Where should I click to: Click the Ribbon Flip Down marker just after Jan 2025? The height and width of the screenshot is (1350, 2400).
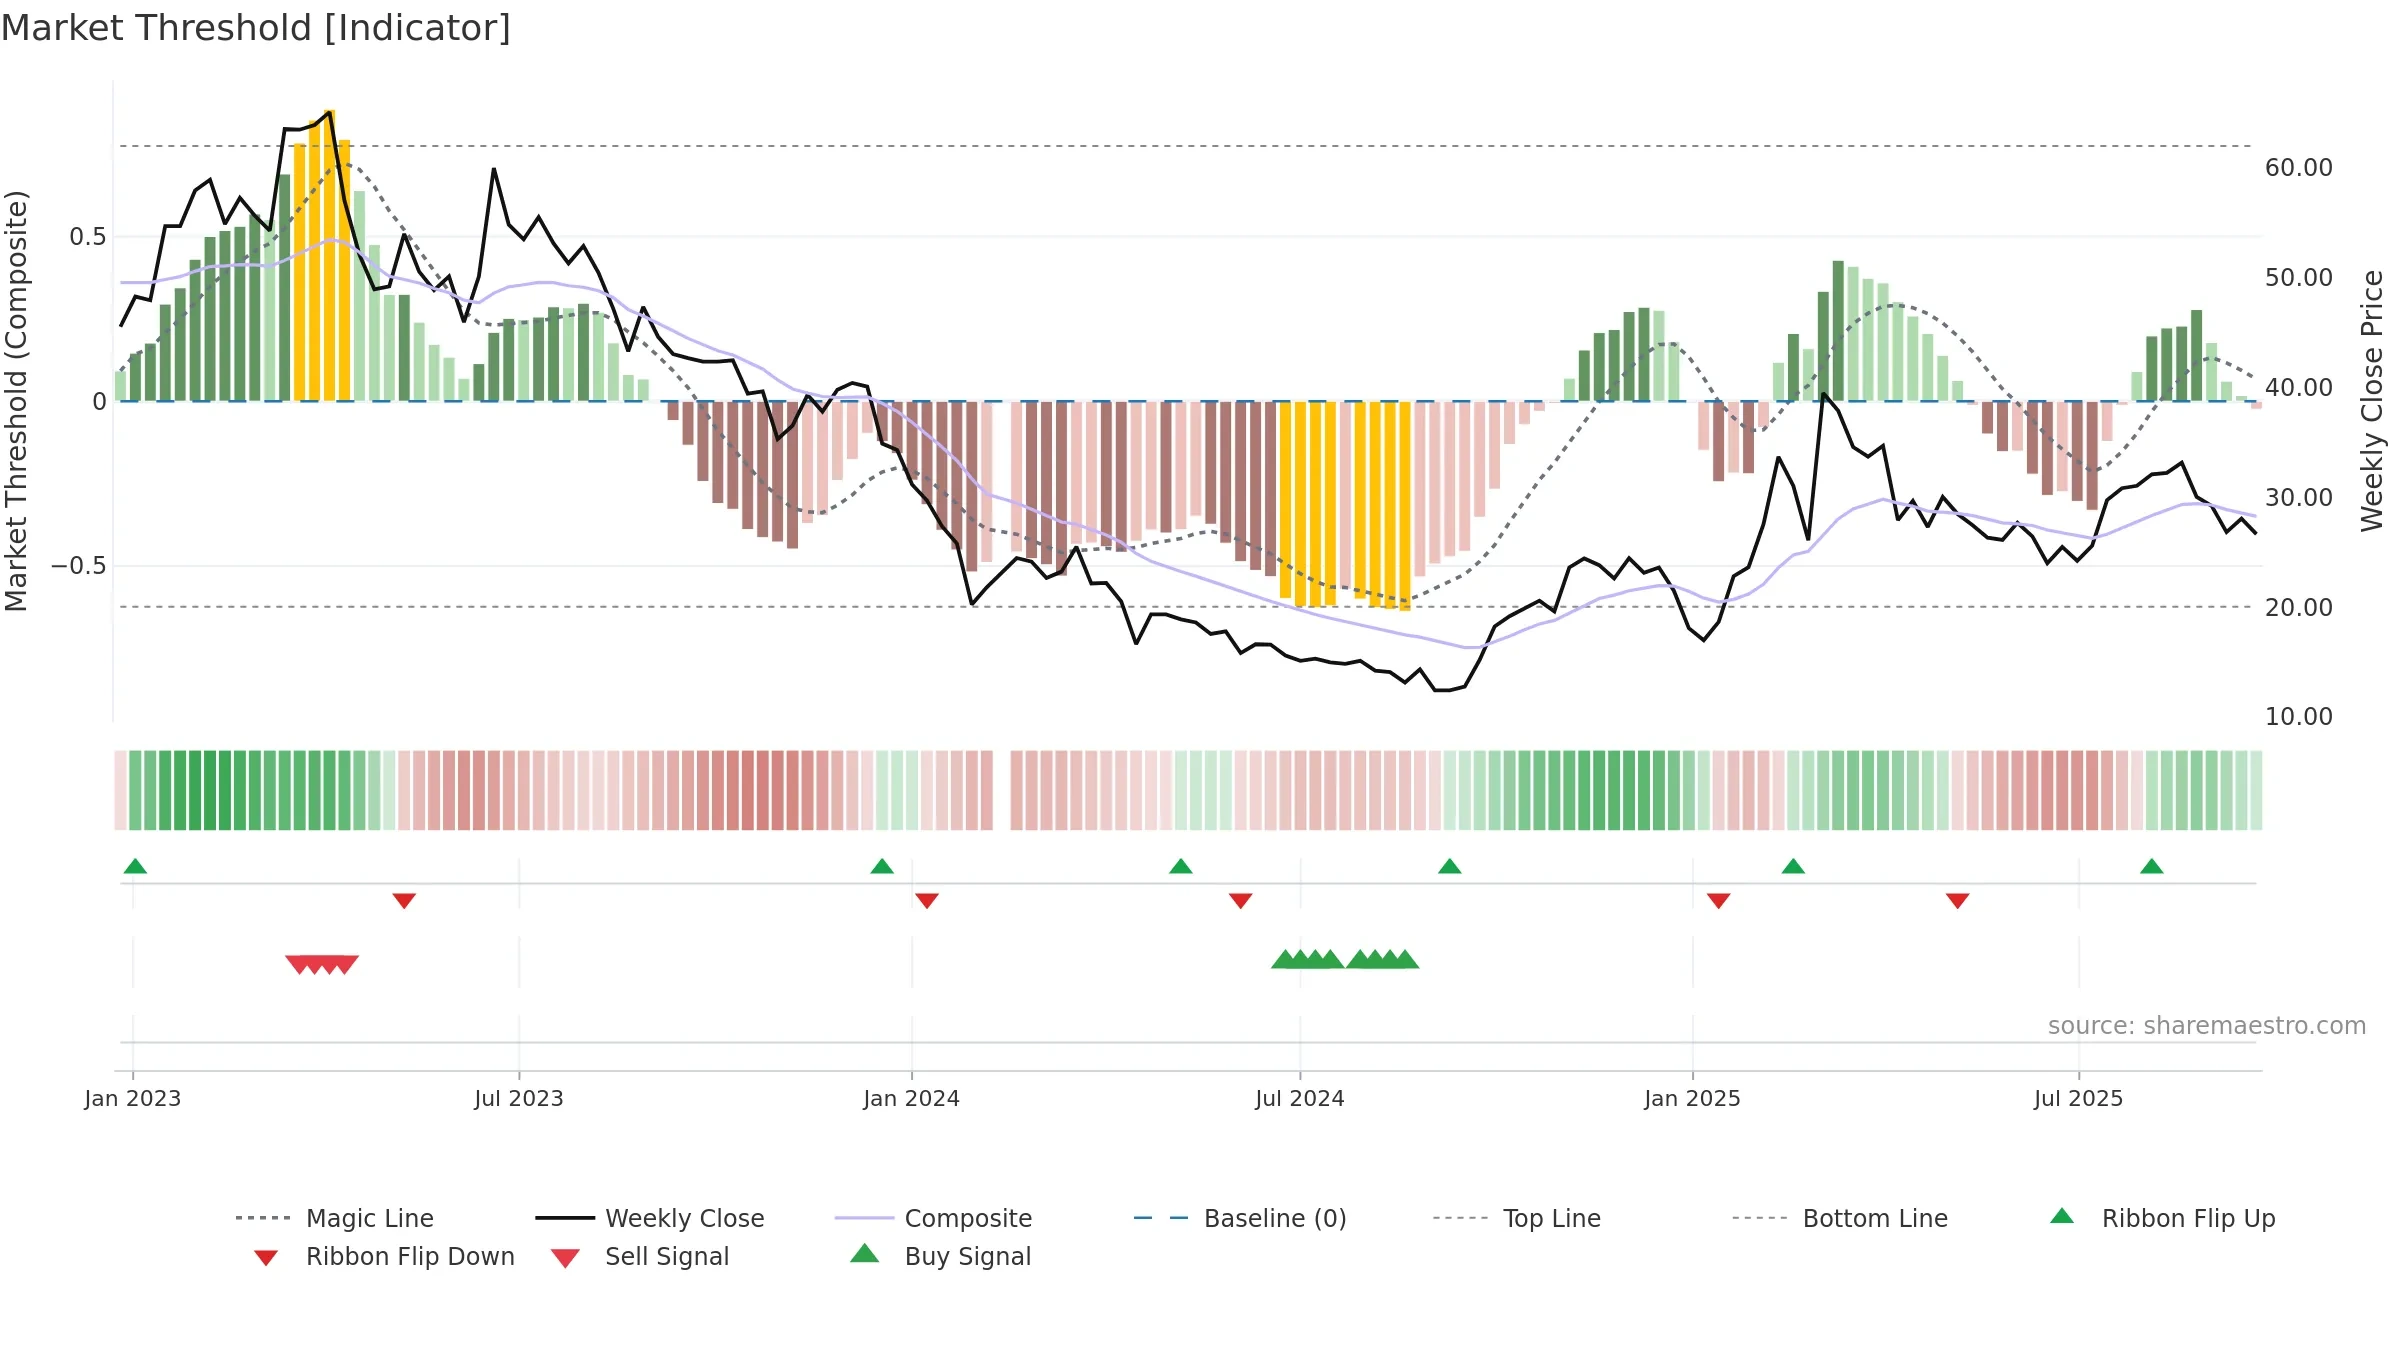click(x=1719, y=901)
